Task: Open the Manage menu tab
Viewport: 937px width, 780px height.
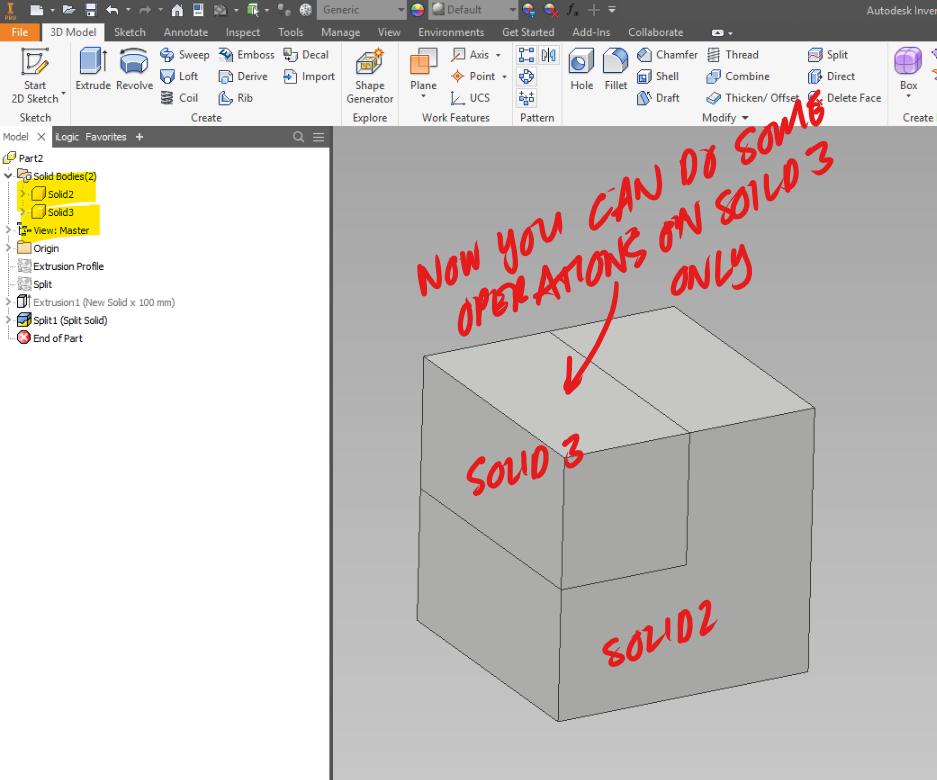Action: (340, 31)
